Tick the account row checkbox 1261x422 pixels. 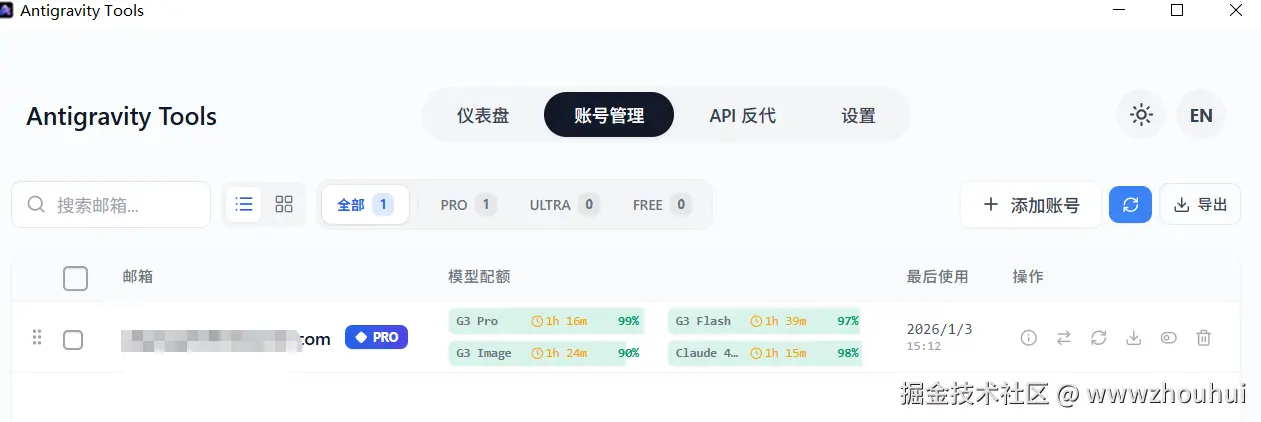pyautogui.click(x=73, y=339)
